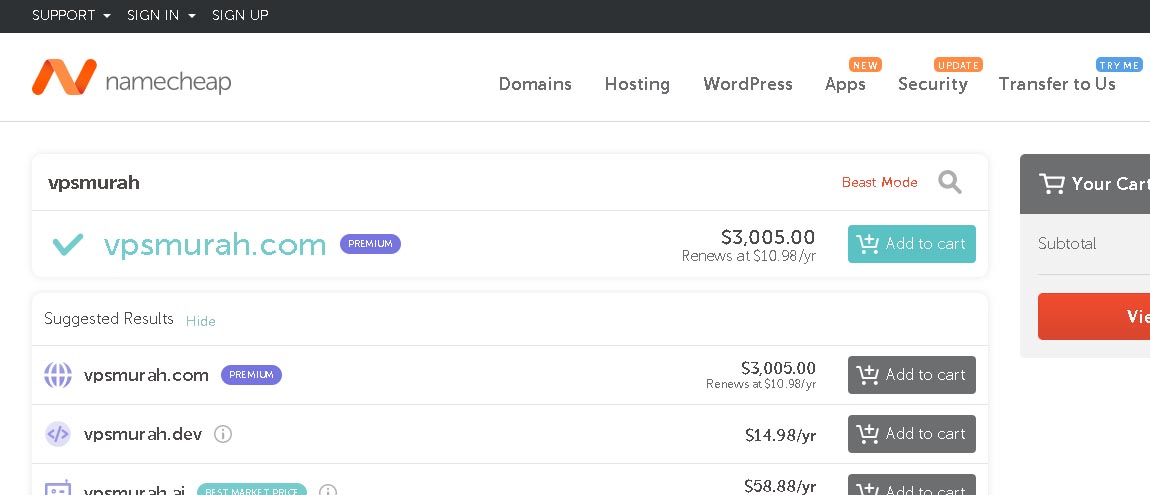
Task: Open the Security menu
Action: 933,84
